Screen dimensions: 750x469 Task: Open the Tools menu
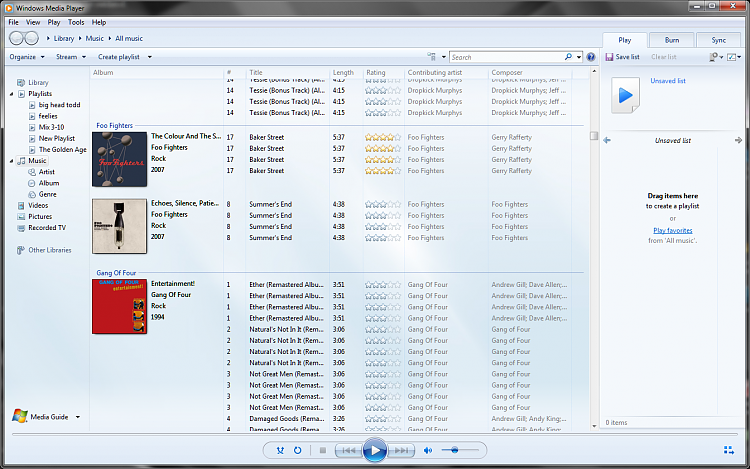click(76, 22)
